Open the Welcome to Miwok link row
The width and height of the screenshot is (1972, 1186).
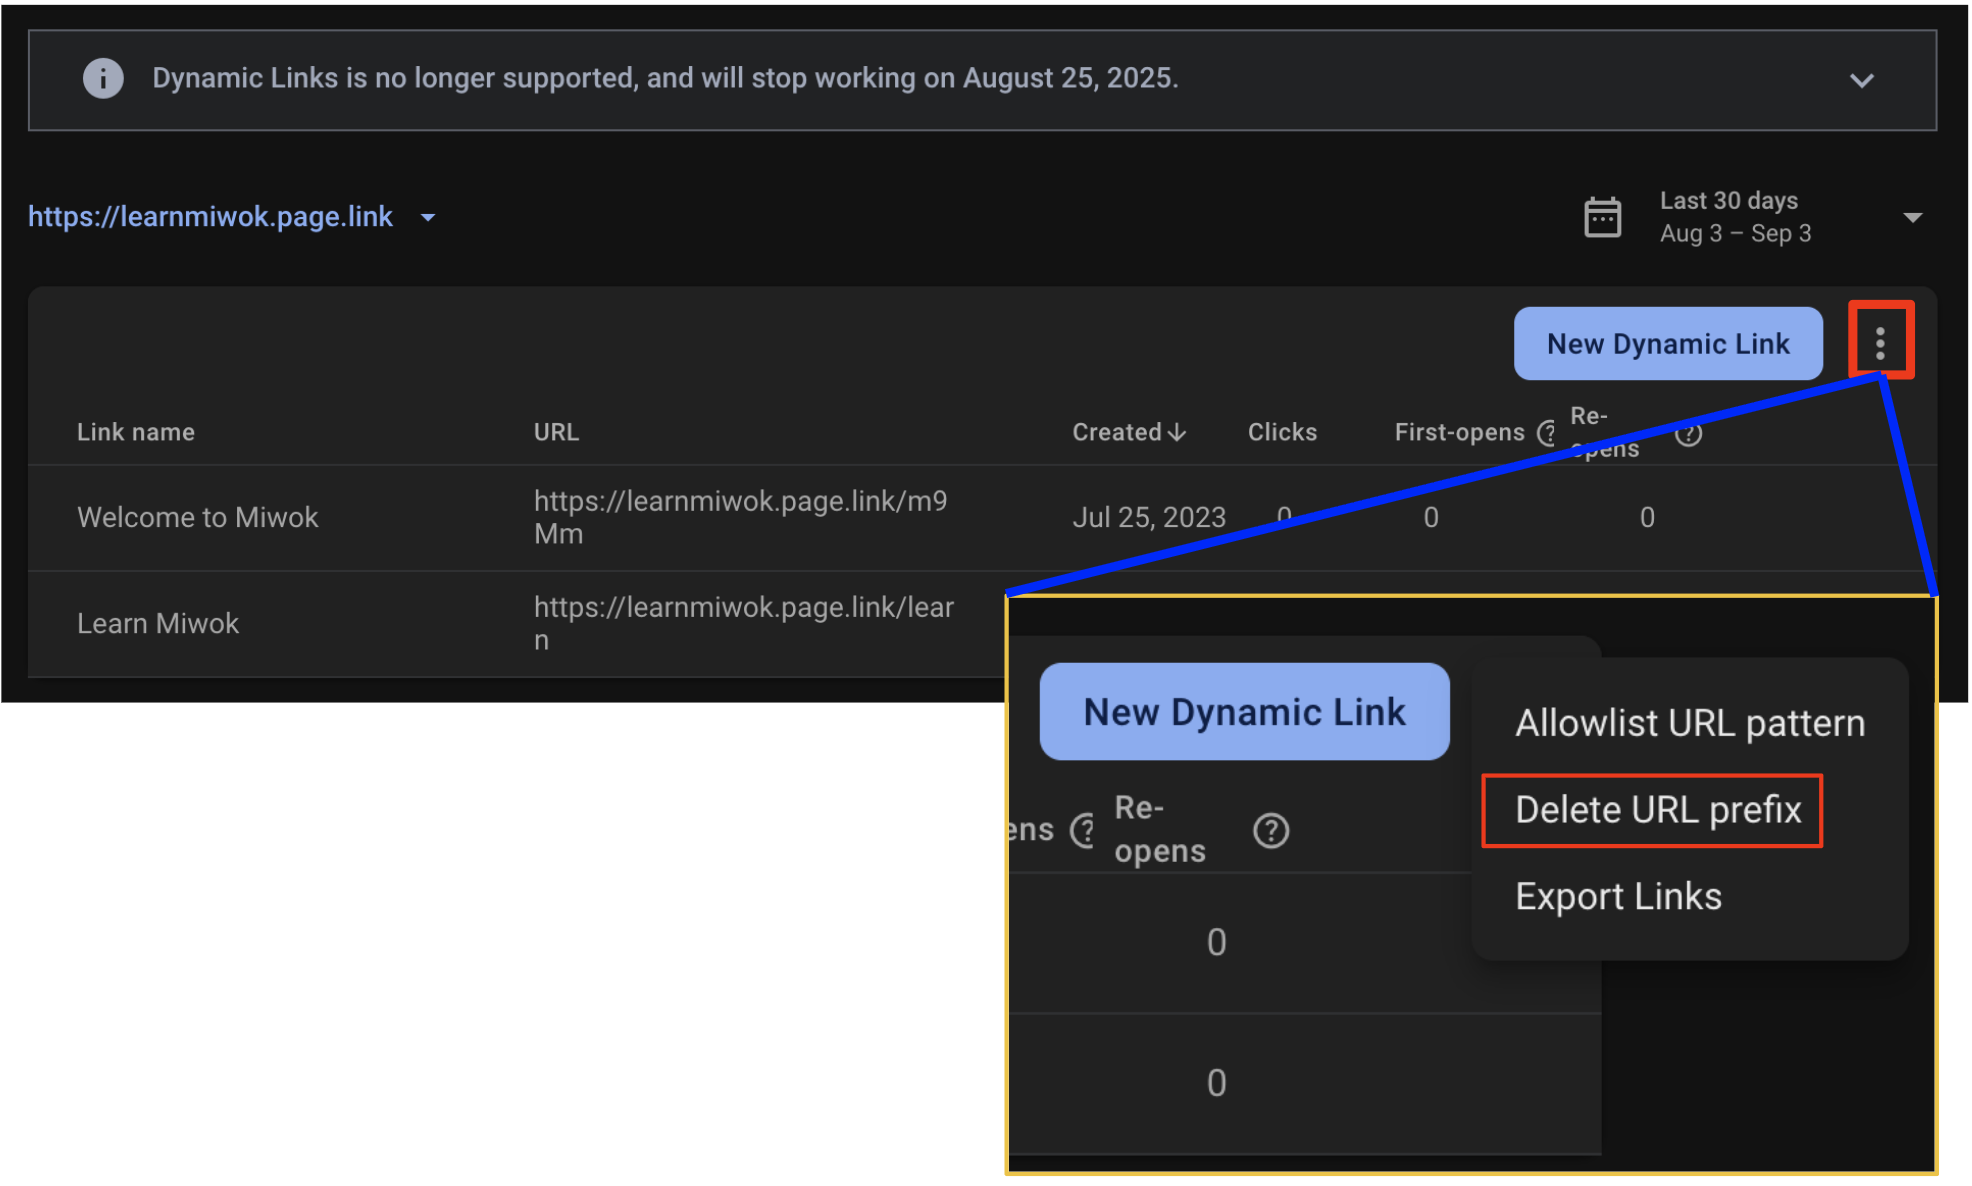click(x=197, y=517)
